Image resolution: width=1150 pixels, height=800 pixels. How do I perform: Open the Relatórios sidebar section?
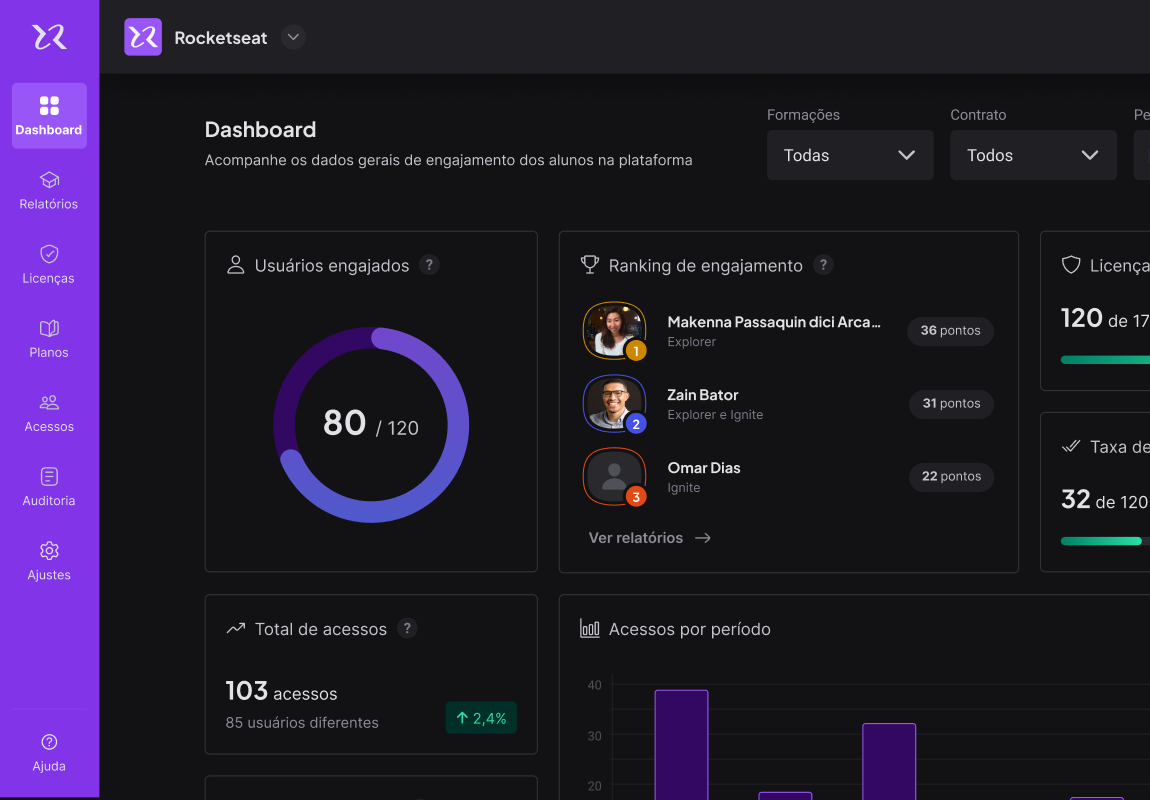(x=49, y=190)
